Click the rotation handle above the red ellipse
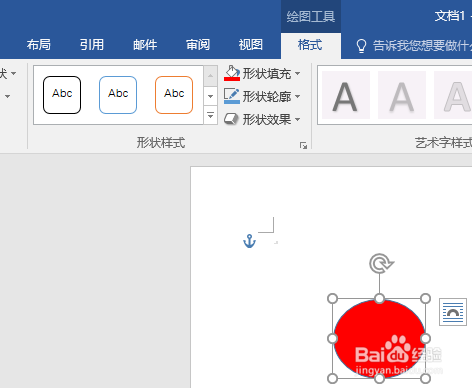This screenshot has width=472, height=388. [381, 263]
